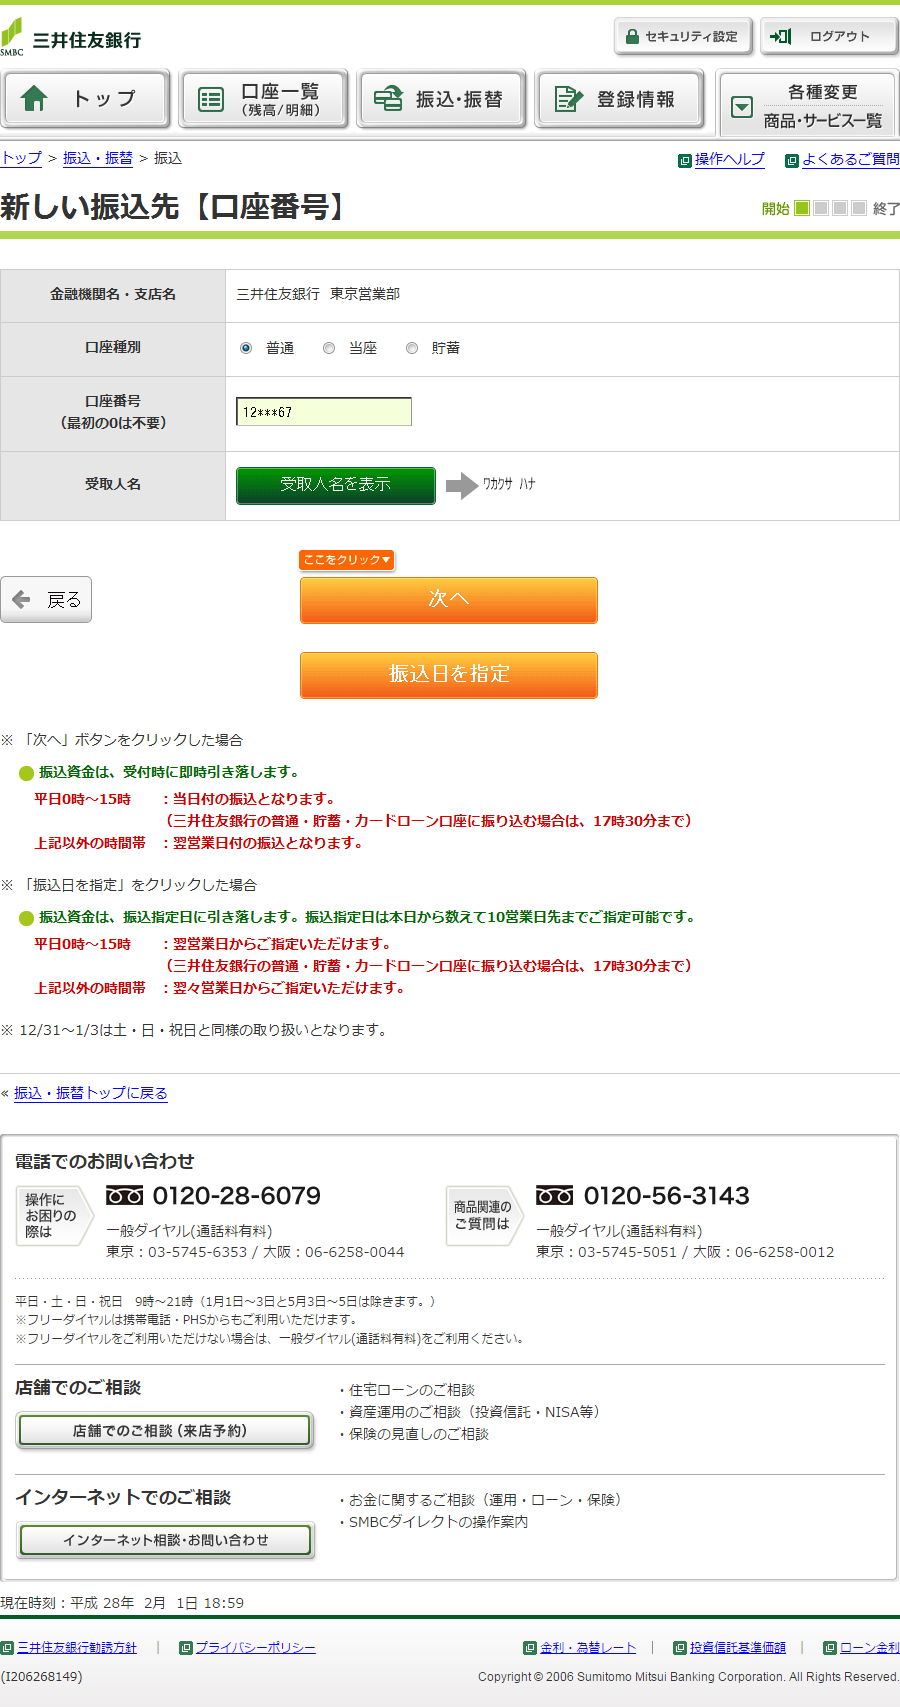Click the home icon on トップ tab
Viewport: 900px width, 1707px height.
tap(34, 98)
